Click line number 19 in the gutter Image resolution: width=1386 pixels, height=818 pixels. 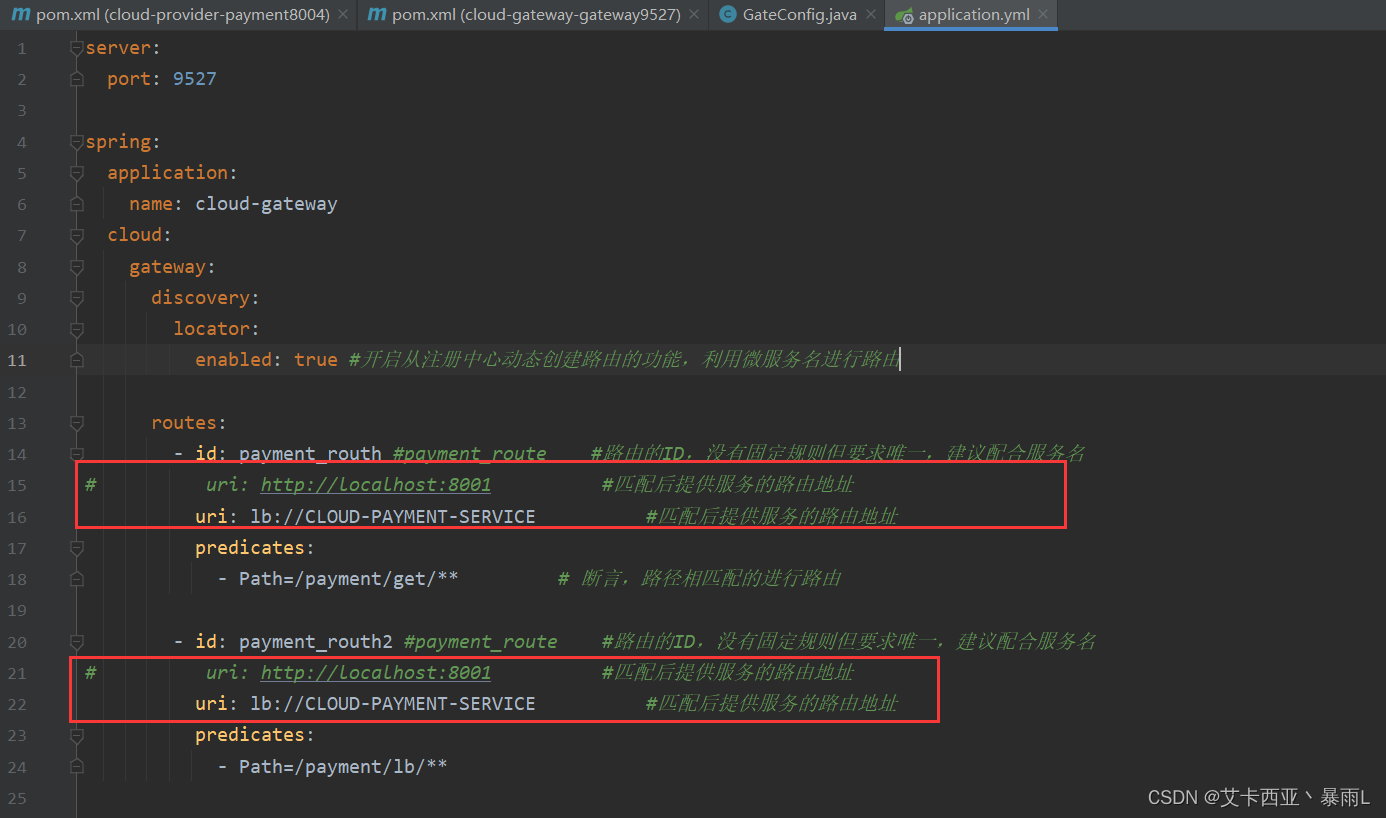(x=17, y=610)
